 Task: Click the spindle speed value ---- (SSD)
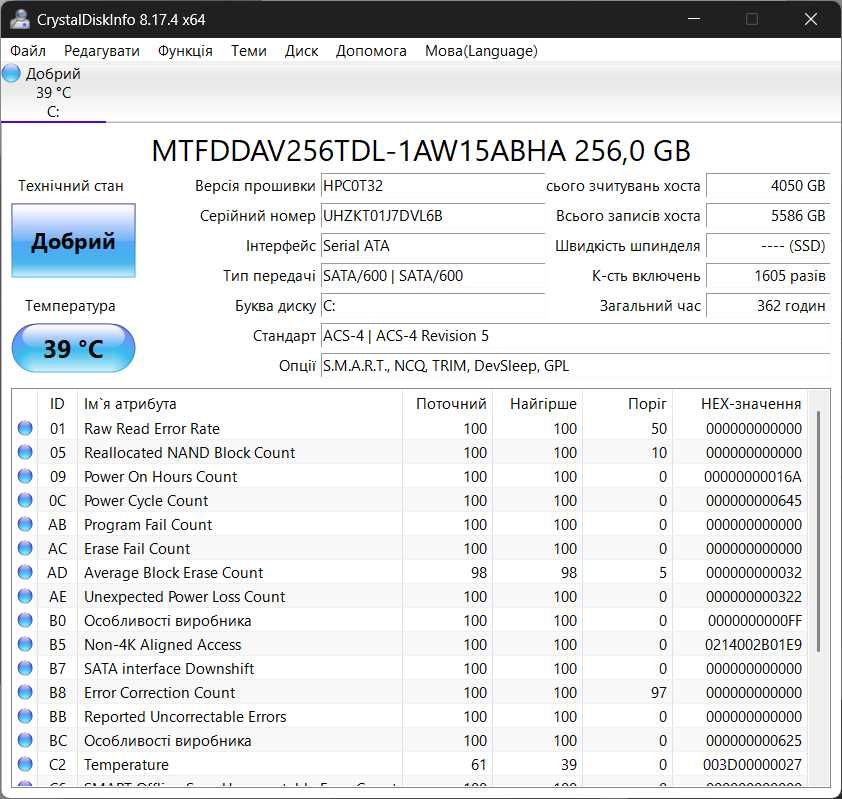click(x=768, y=246)
